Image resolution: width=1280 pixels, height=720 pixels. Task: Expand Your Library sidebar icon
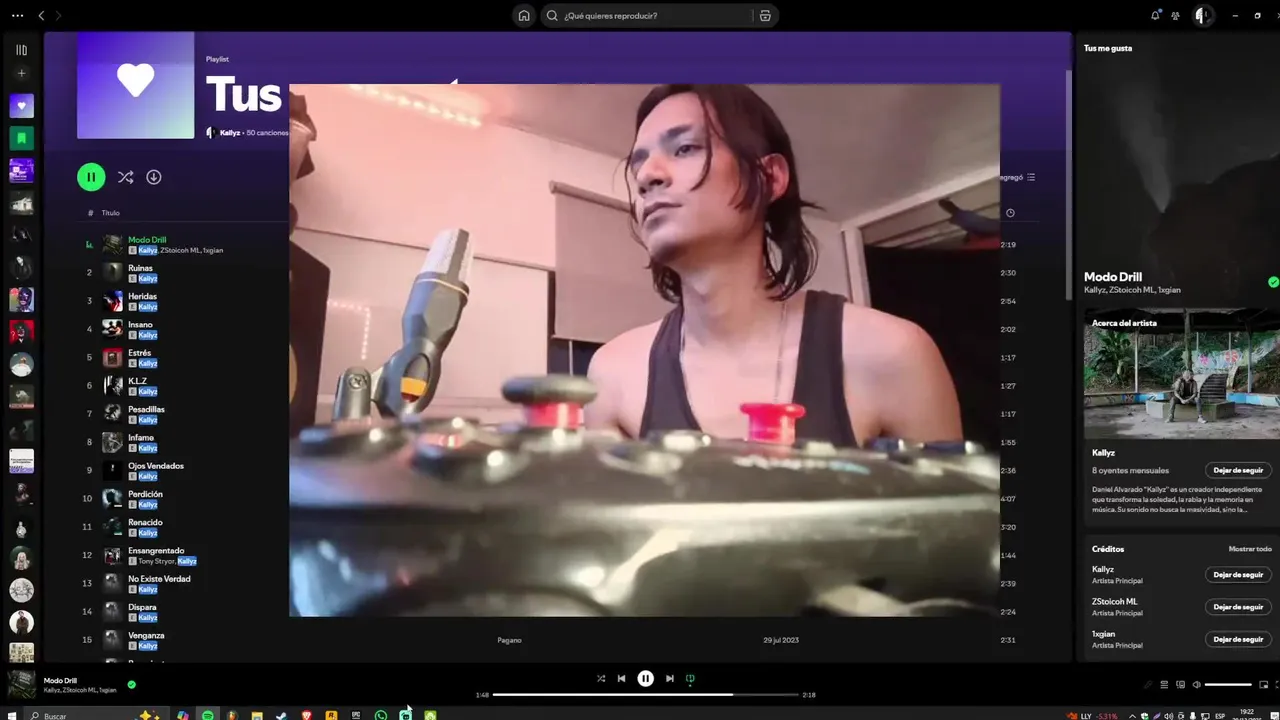click(x=21, y=50)
